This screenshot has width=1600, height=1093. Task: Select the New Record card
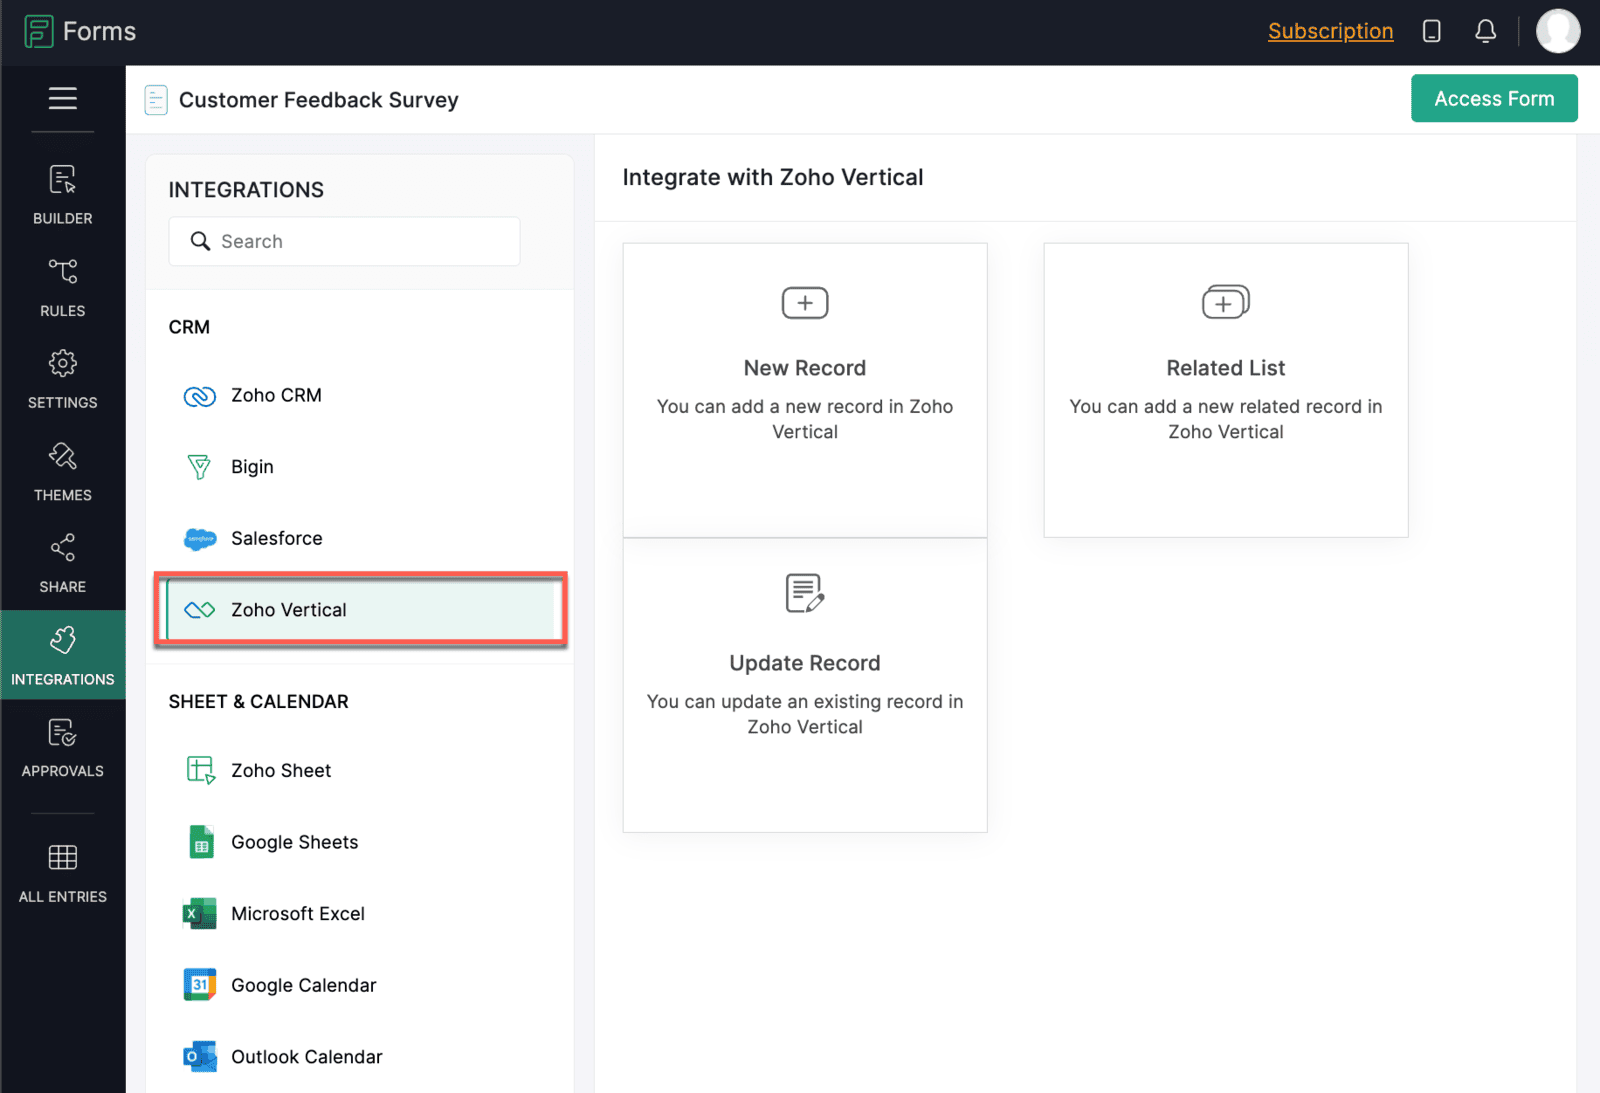[804, 390]
